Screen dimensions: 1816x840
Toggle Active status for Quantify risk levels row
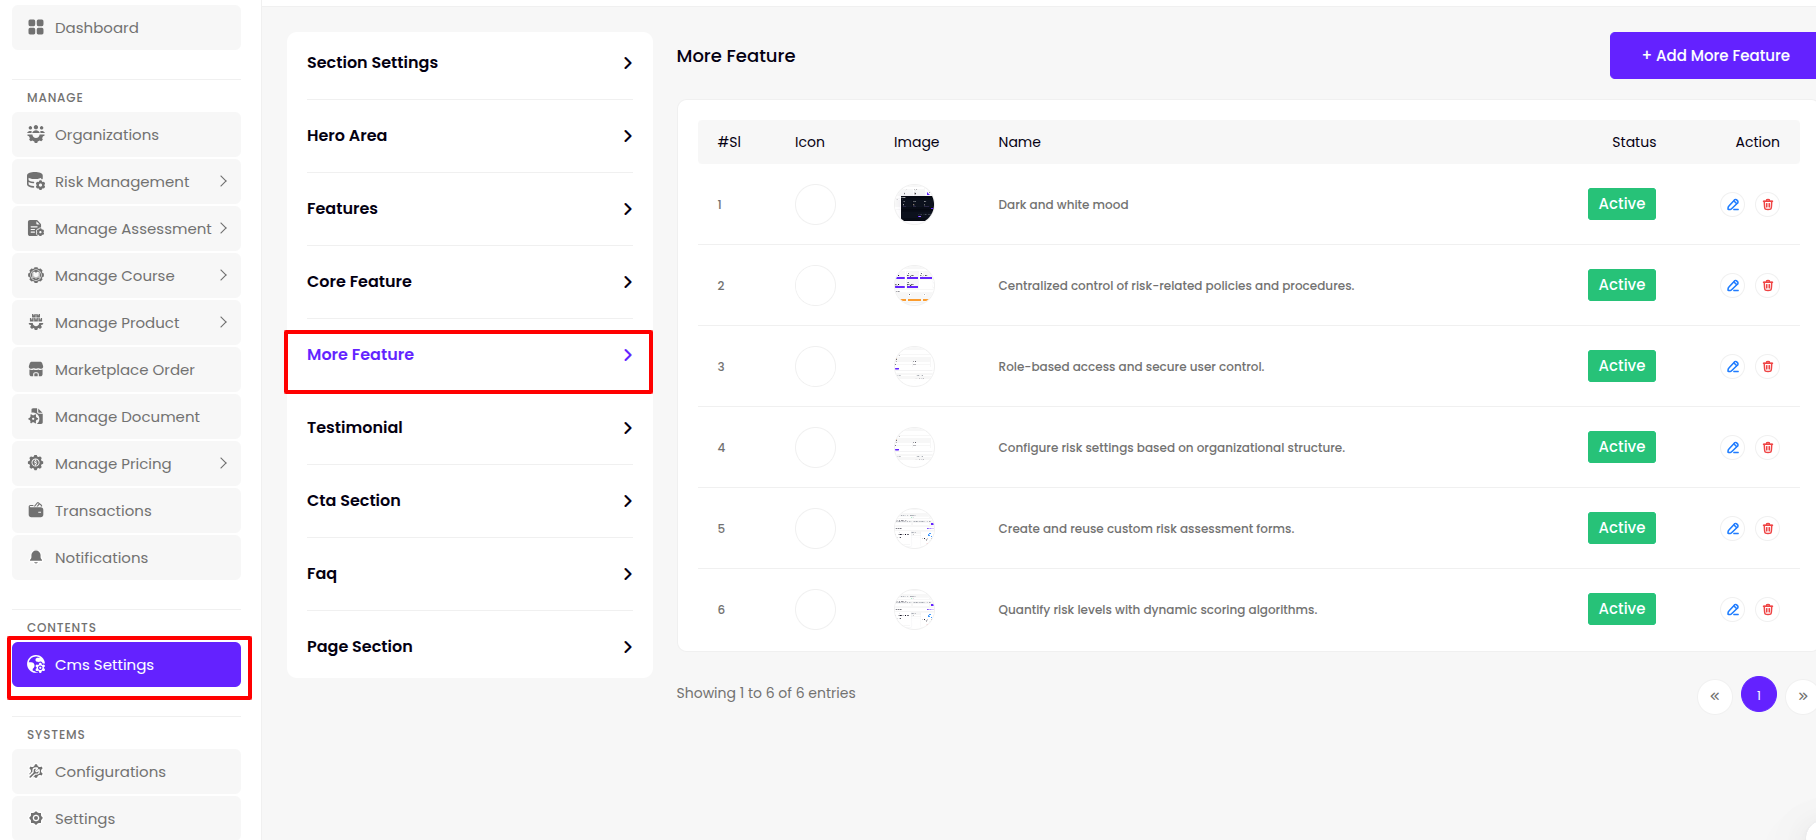[1621, 609]
